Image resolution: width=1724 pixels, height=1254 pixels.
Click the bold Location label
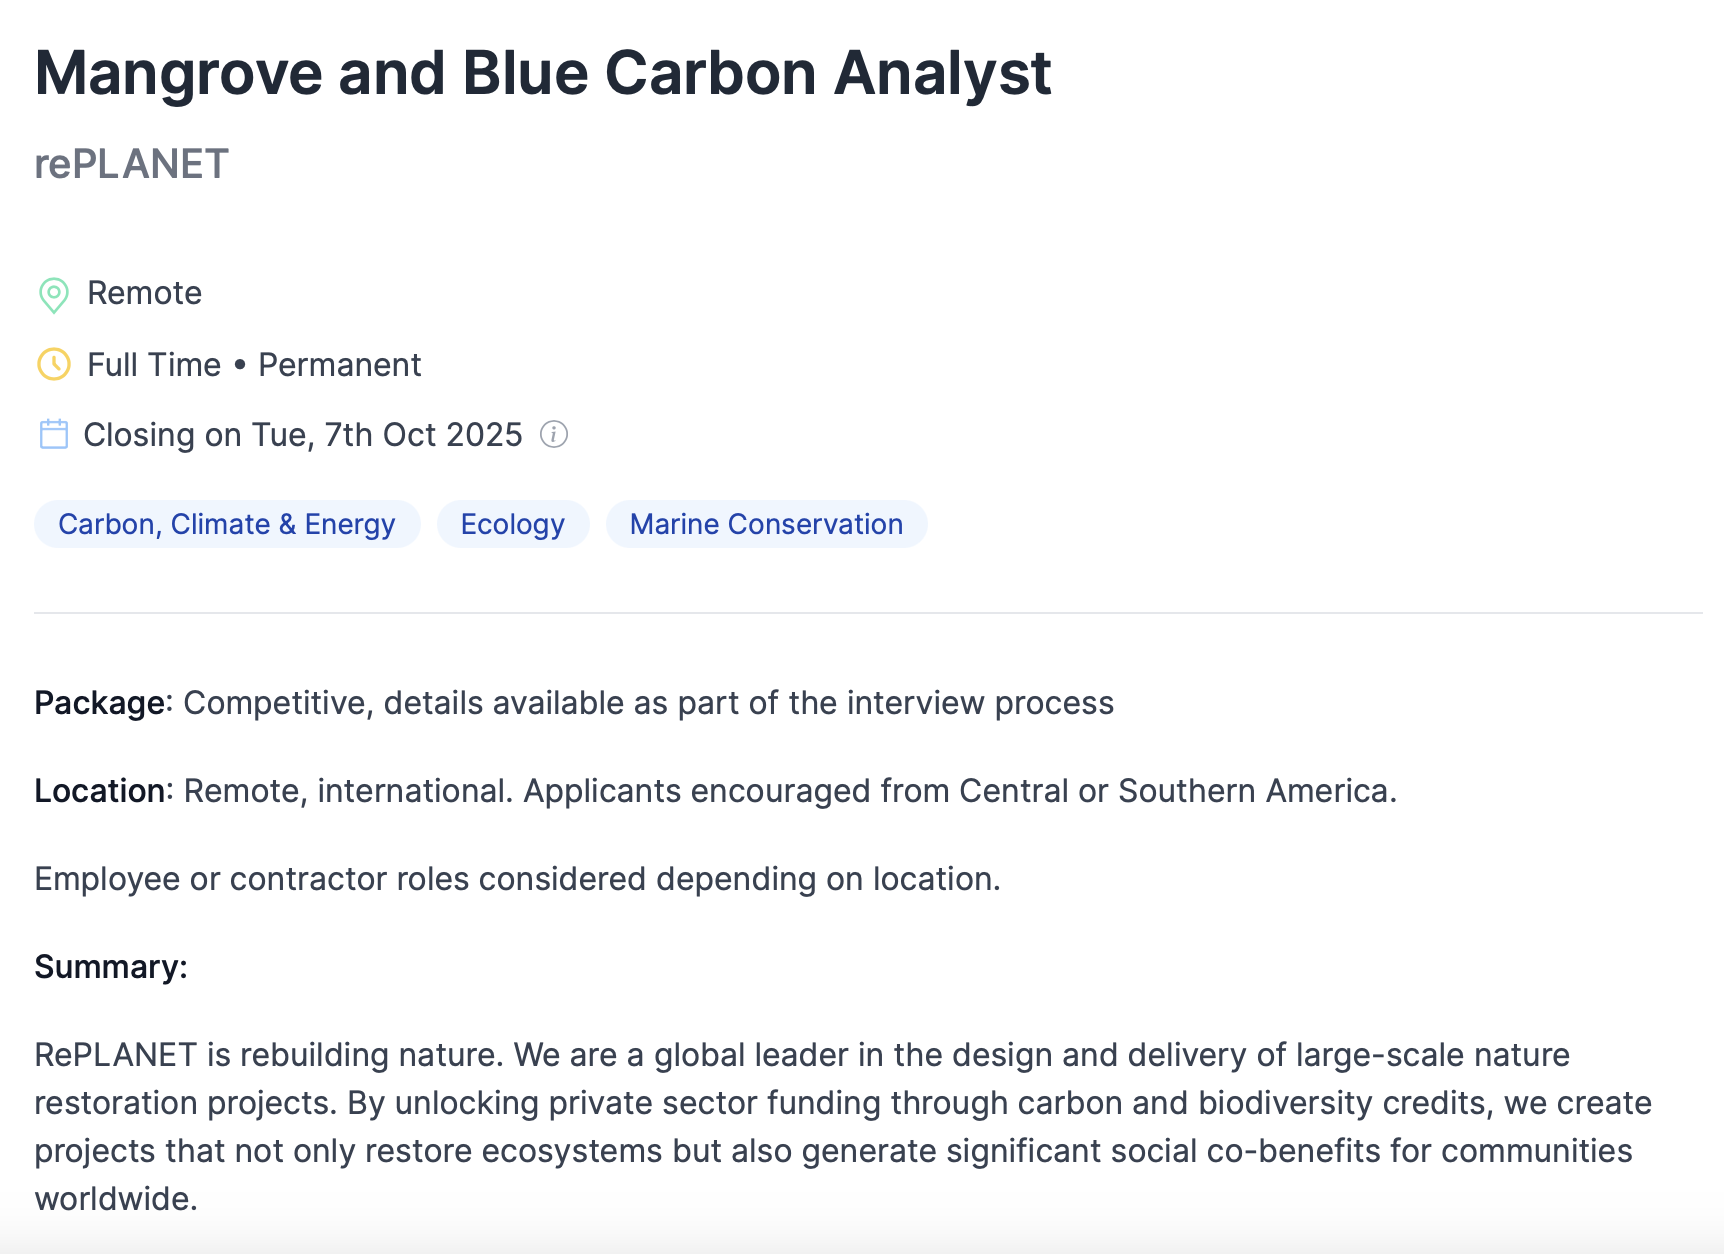(x=100, y=791)
